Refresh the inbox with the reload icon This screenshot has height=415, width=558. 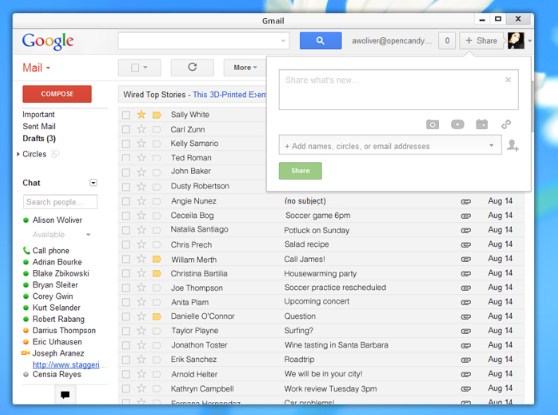tap(192, 67)
